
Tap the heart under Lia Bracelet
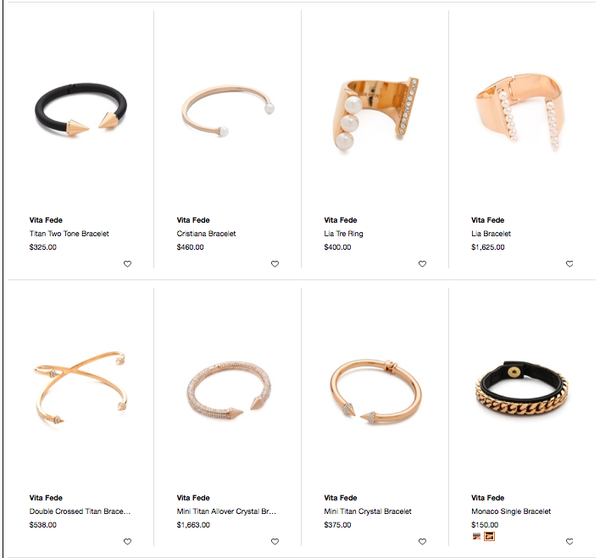tap(569, 264)
